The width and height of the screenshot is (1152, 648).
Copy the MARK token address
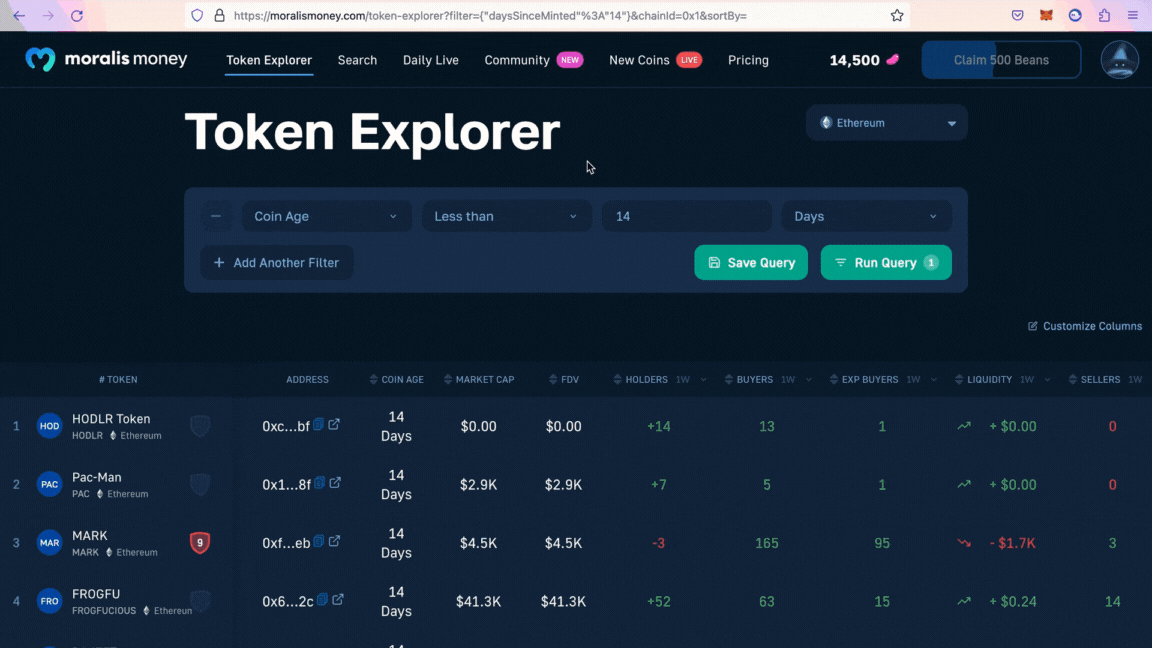point(318,541)
